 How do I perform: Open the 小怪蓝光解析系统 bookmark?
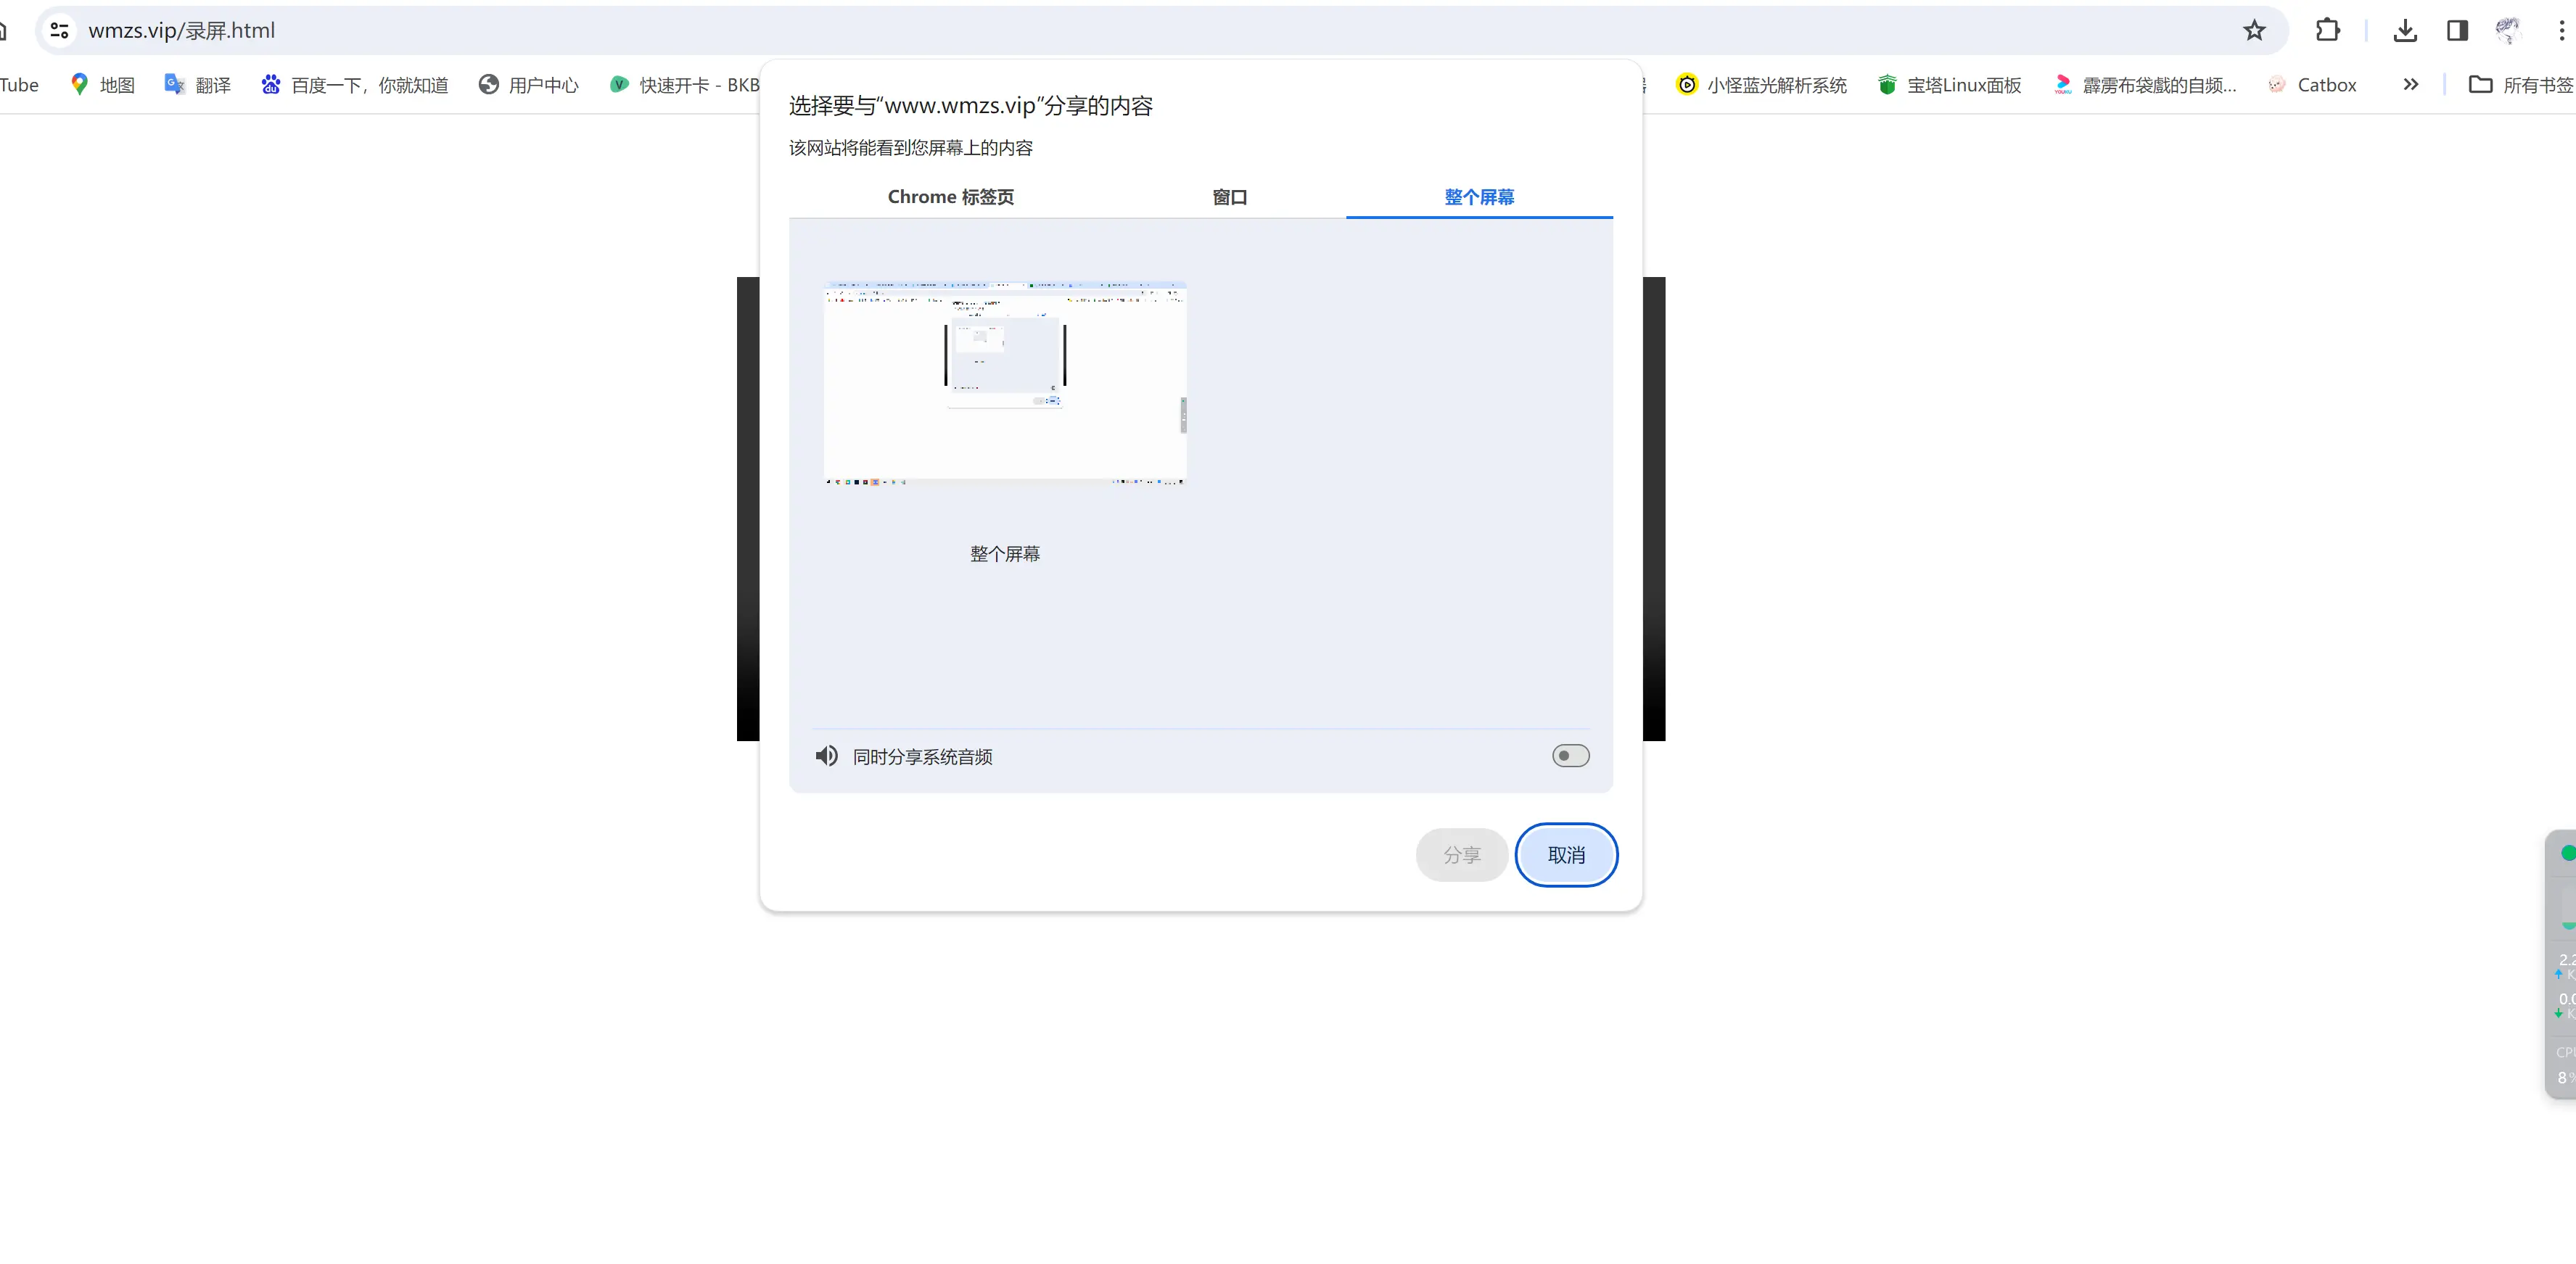1762,85
